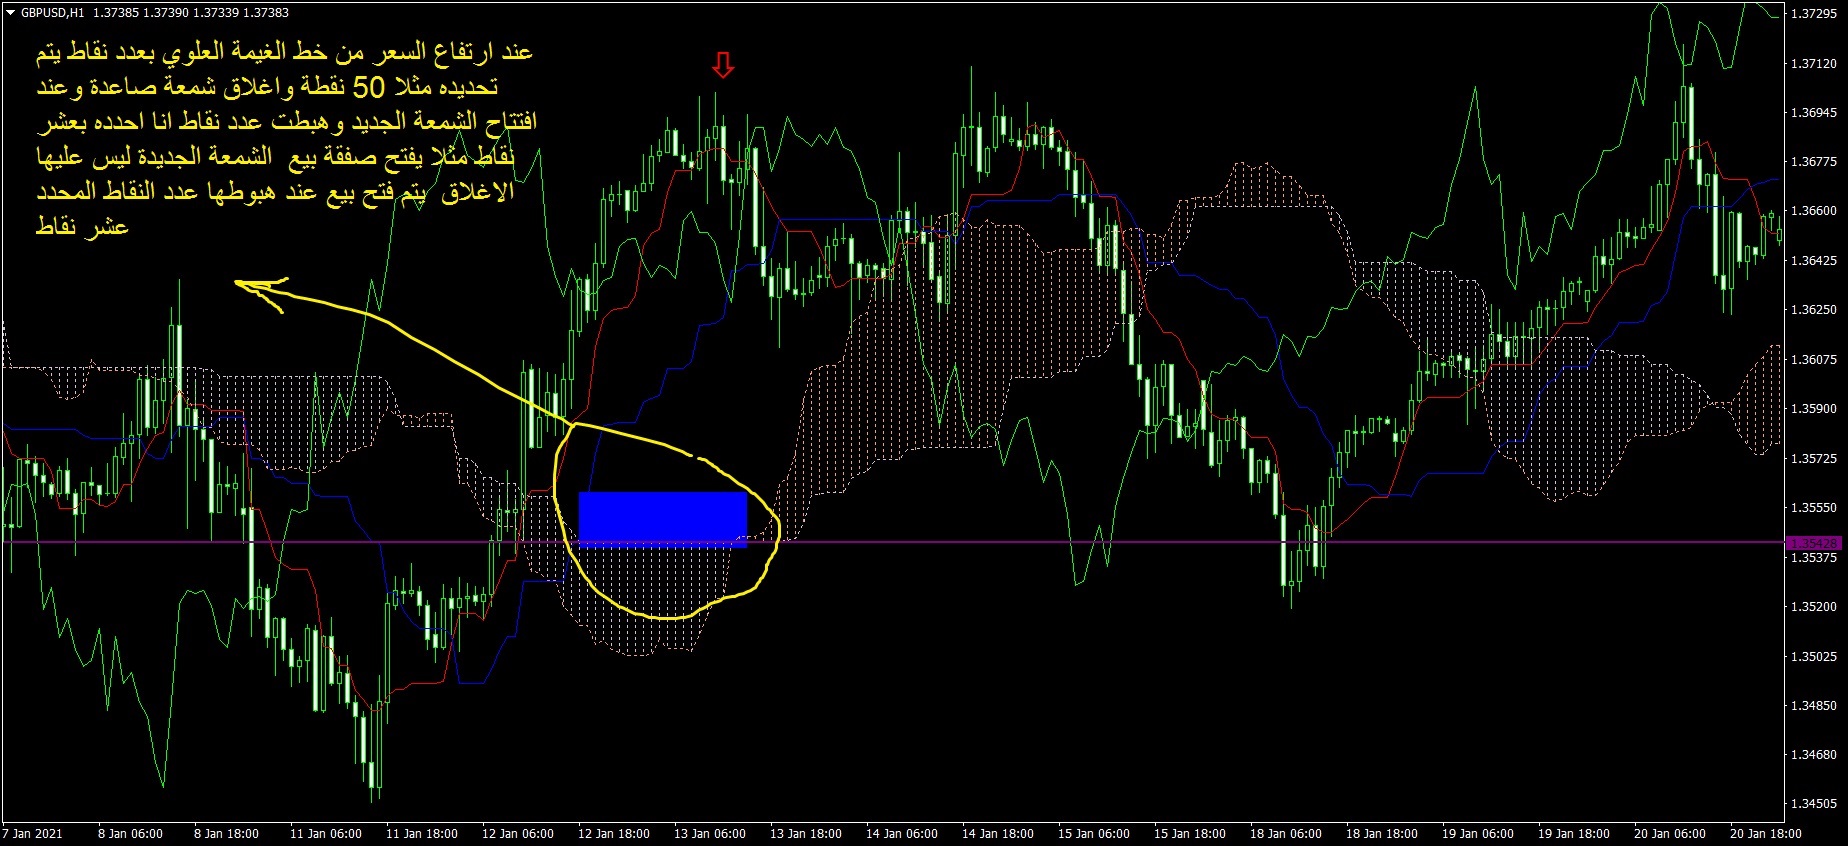Click the 20 Jan 18:00 time label

1765,833
